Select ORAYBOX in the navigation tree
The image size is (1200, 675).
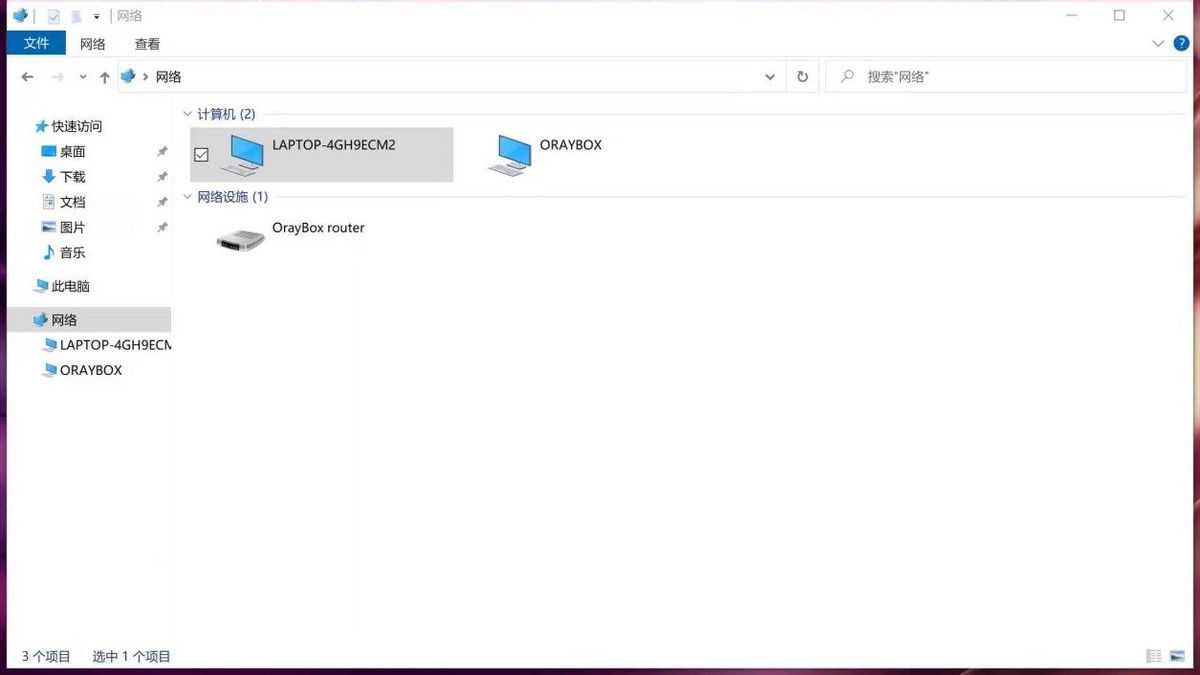click(82, 370)
